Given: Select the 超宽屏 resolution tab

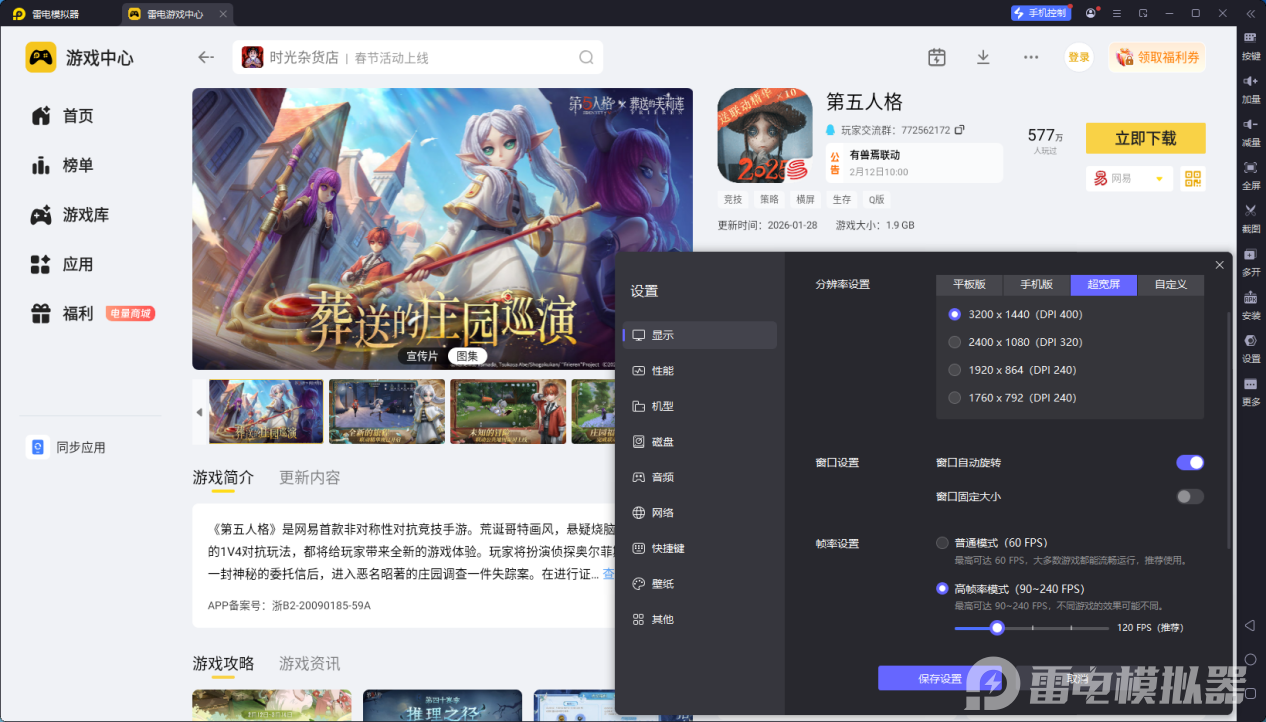Looking at the screenshot, I should pos(1104,284).
